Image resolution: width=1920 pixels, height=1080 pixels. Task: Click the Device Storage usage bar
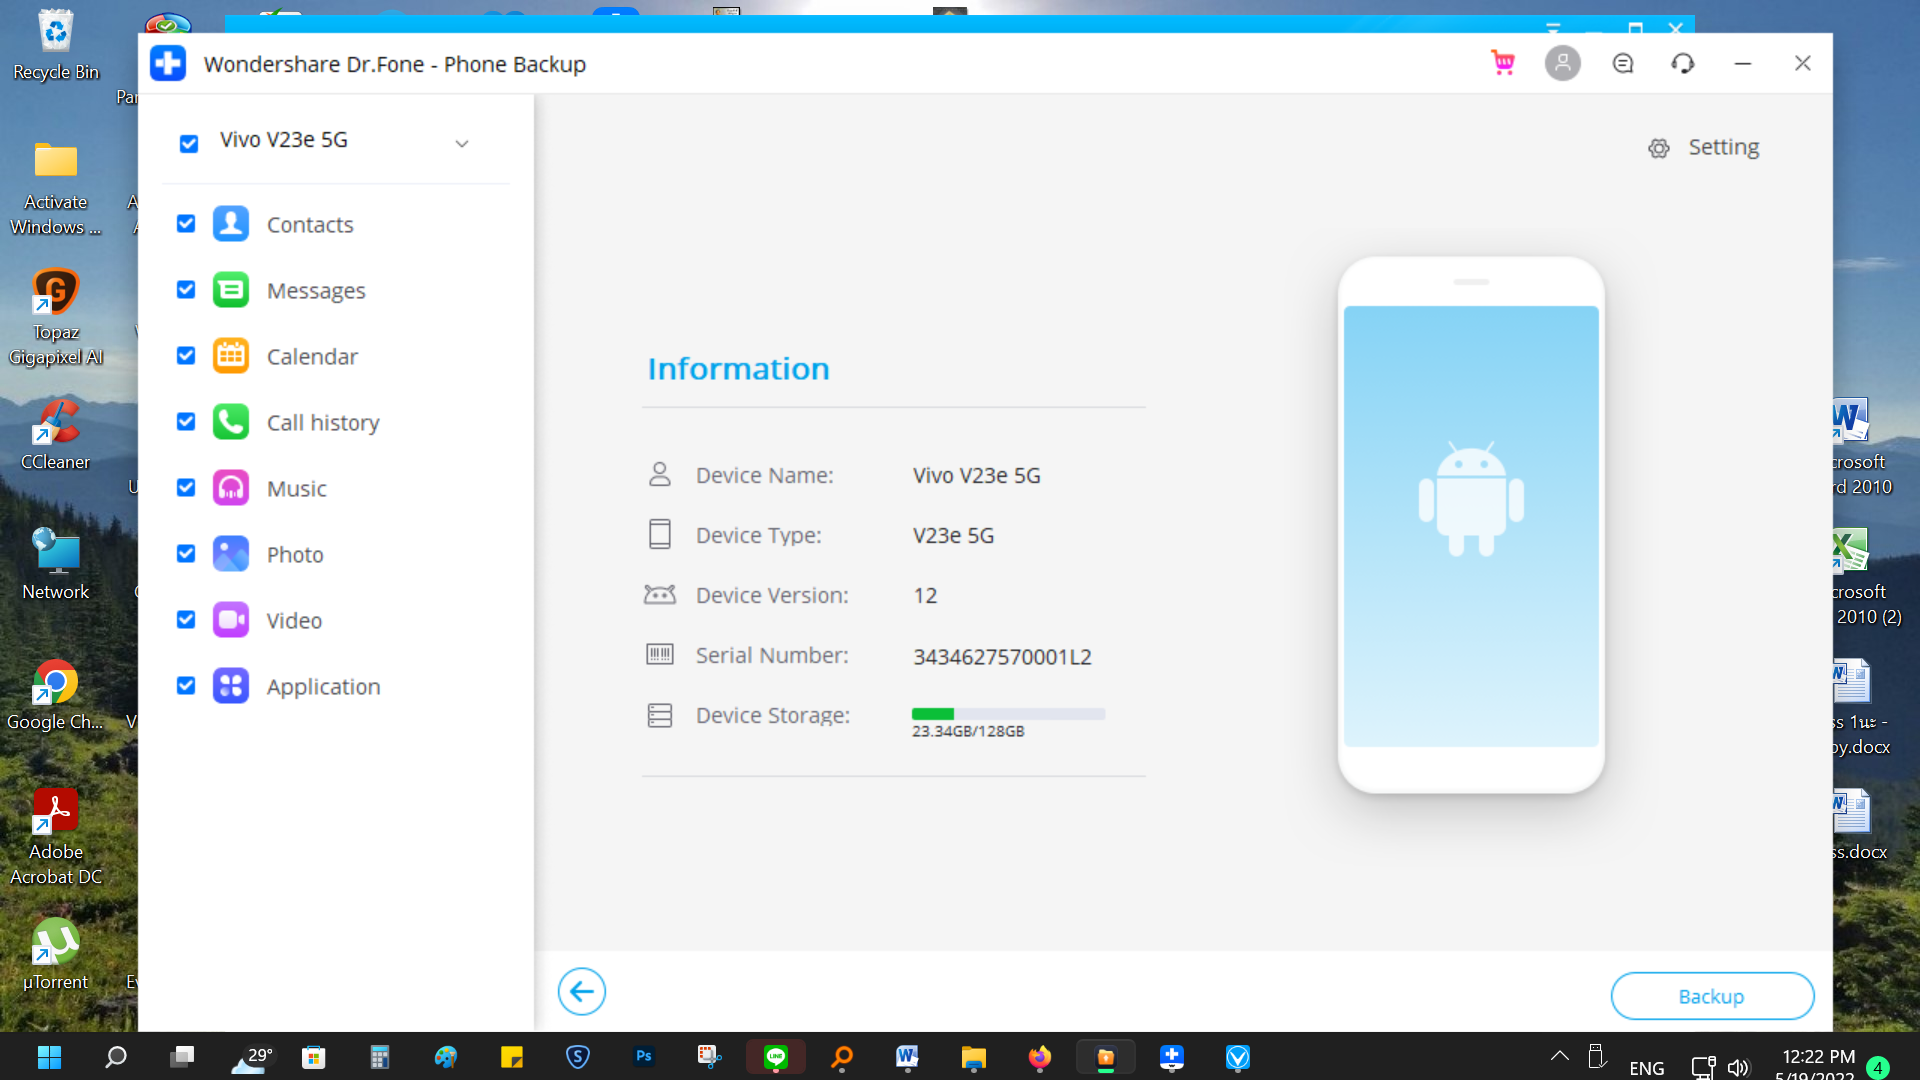coord(1008,714)
